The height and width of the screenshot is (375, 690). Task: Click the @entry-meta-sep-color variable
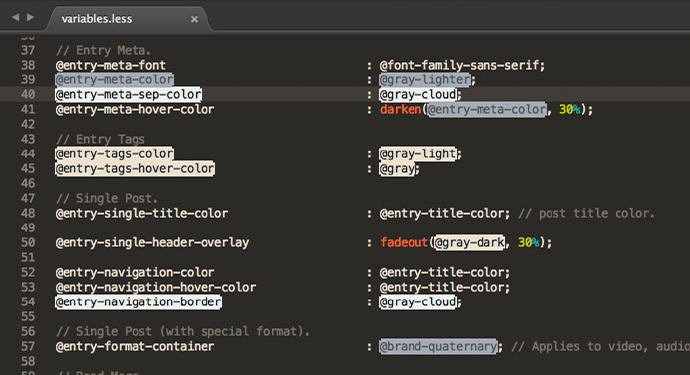[128, 94]
